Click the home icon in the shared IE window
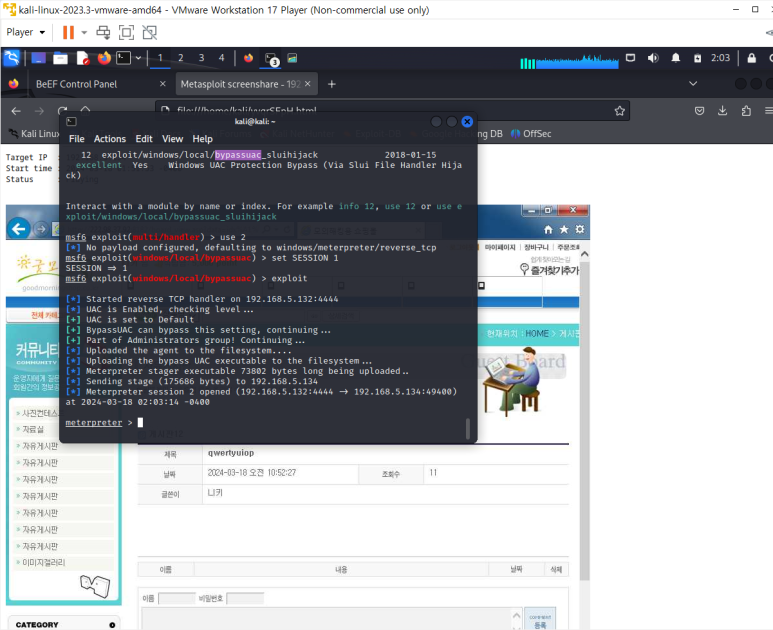773x630 pixels. pos(548,229)
